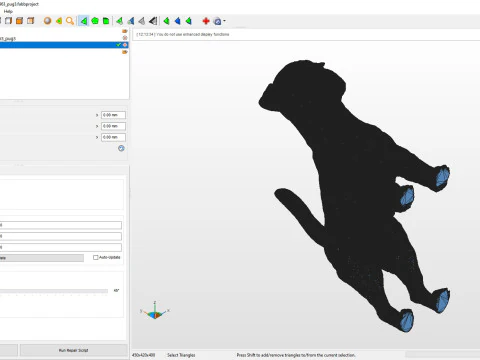Screen dimensions: 480x360
Task: Click the first 0.00 mm input field
Action: click(113, 115)
